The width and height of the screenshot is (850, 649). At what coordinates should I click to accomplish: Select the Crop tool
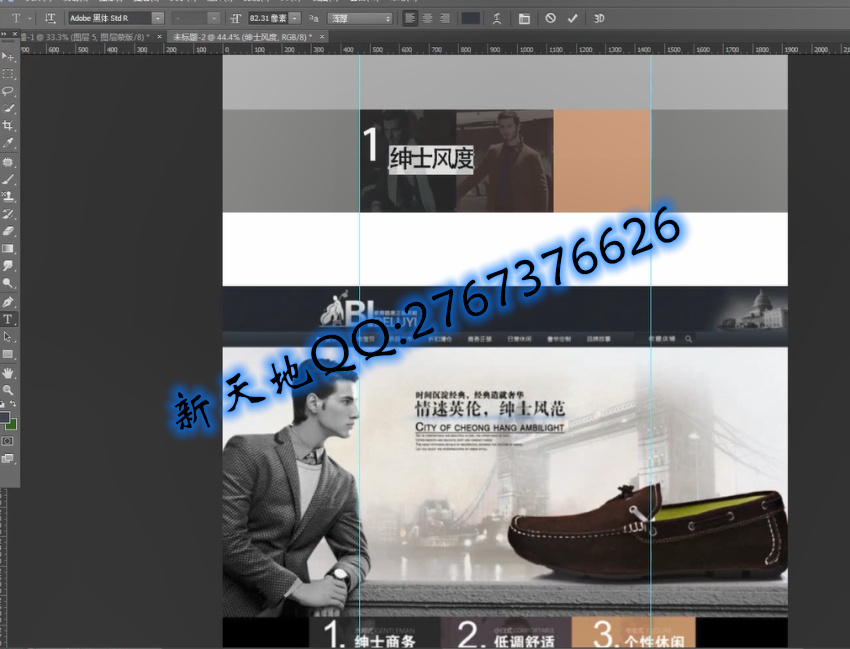8,126
